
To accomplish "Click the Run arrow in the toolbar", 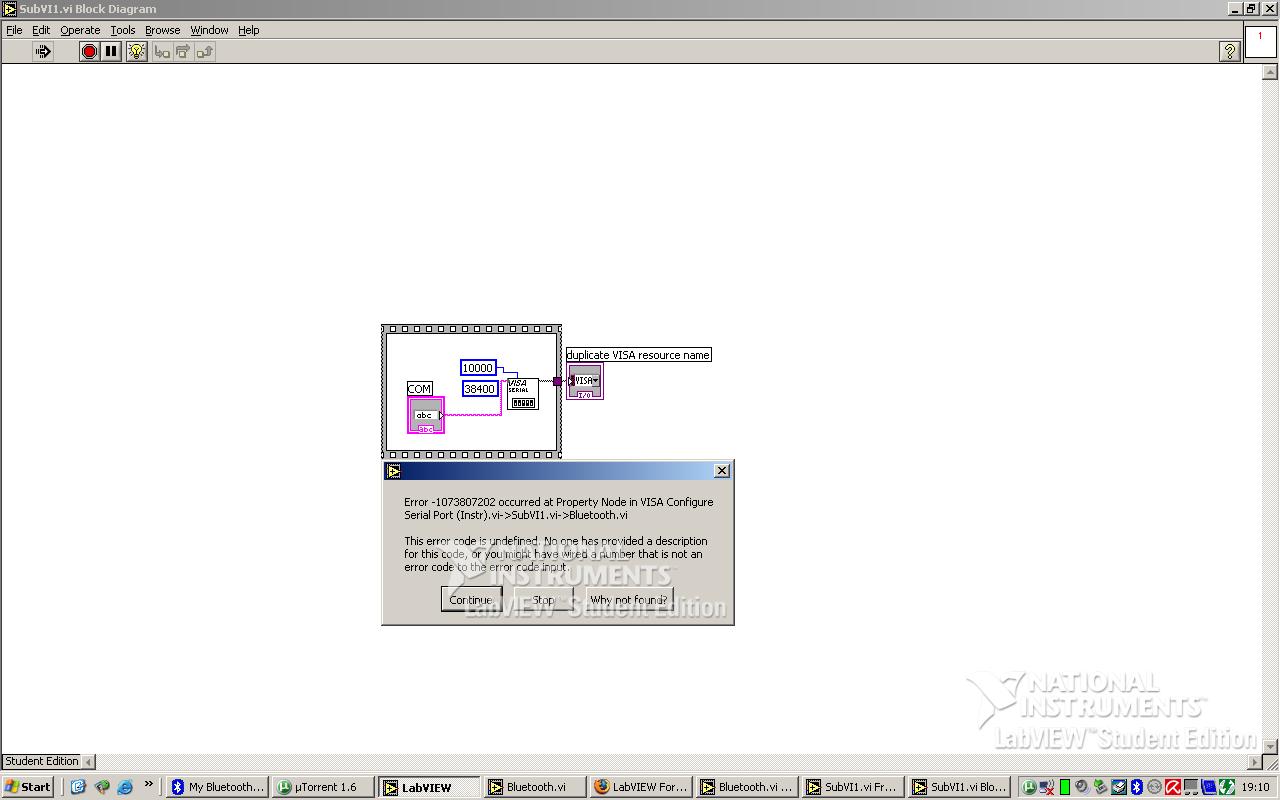I will tap(43, 51).
